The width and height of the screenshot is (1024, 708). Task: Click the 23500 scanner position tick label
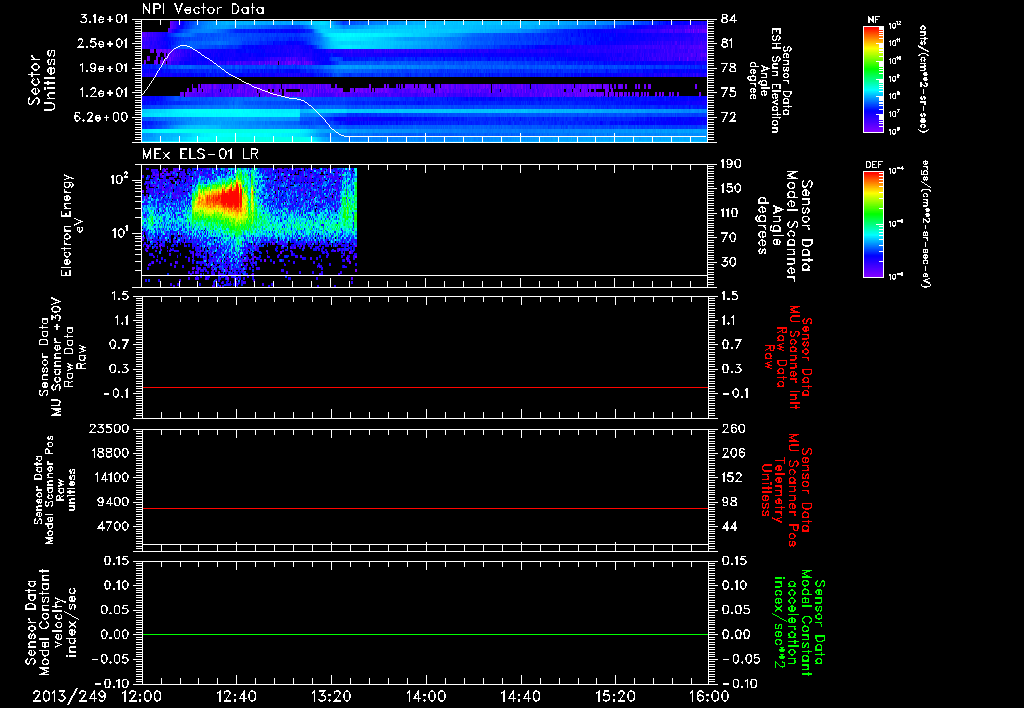(108, 429)
